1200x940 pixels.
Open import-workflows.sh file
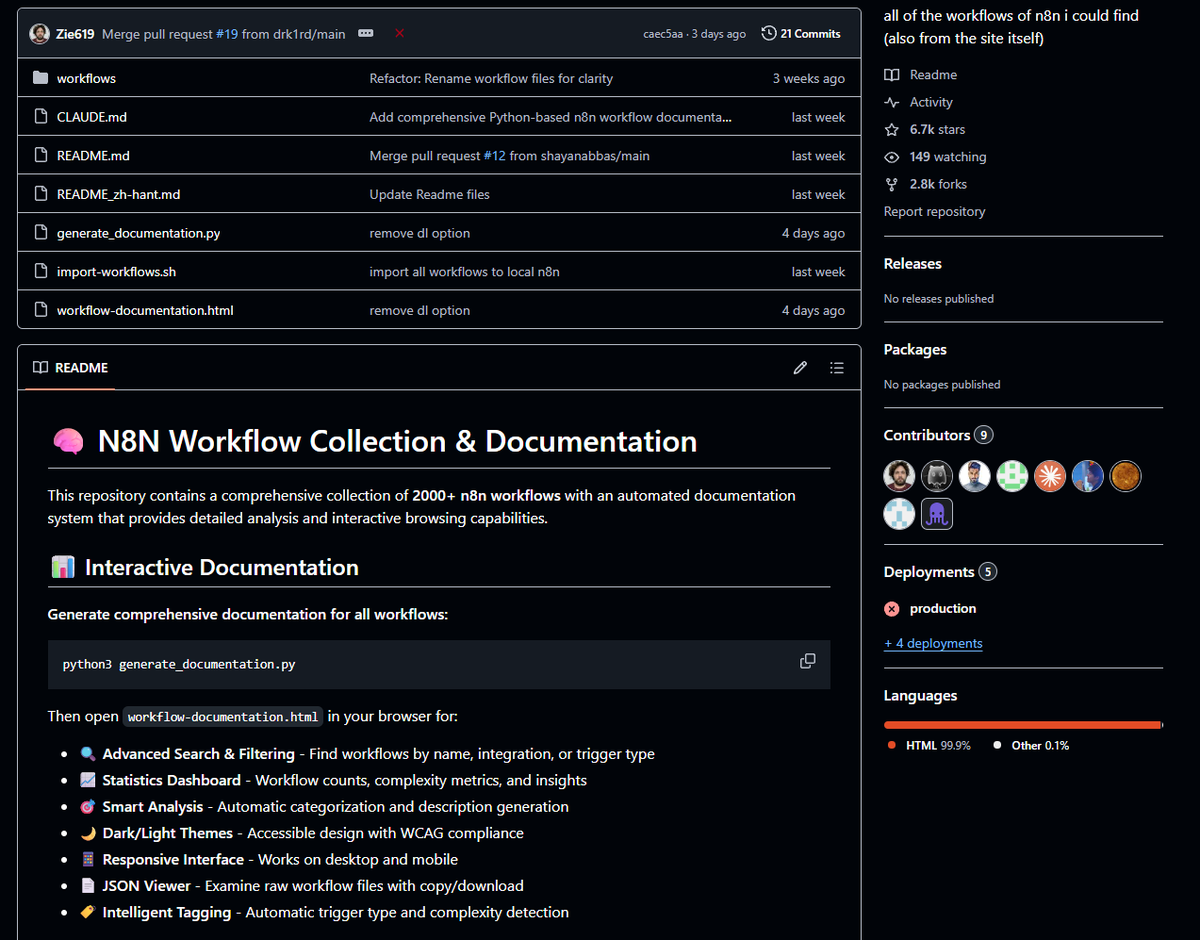pos(116,272)
